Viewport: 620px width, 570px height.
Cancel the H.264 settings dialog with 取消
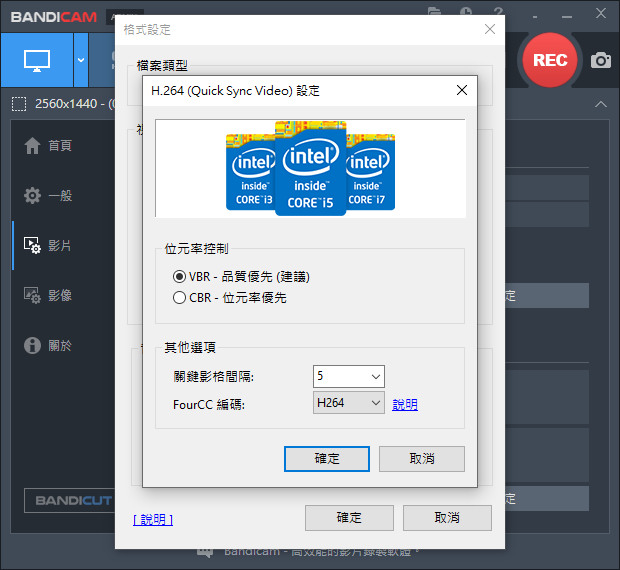click(x=422, y=459)
